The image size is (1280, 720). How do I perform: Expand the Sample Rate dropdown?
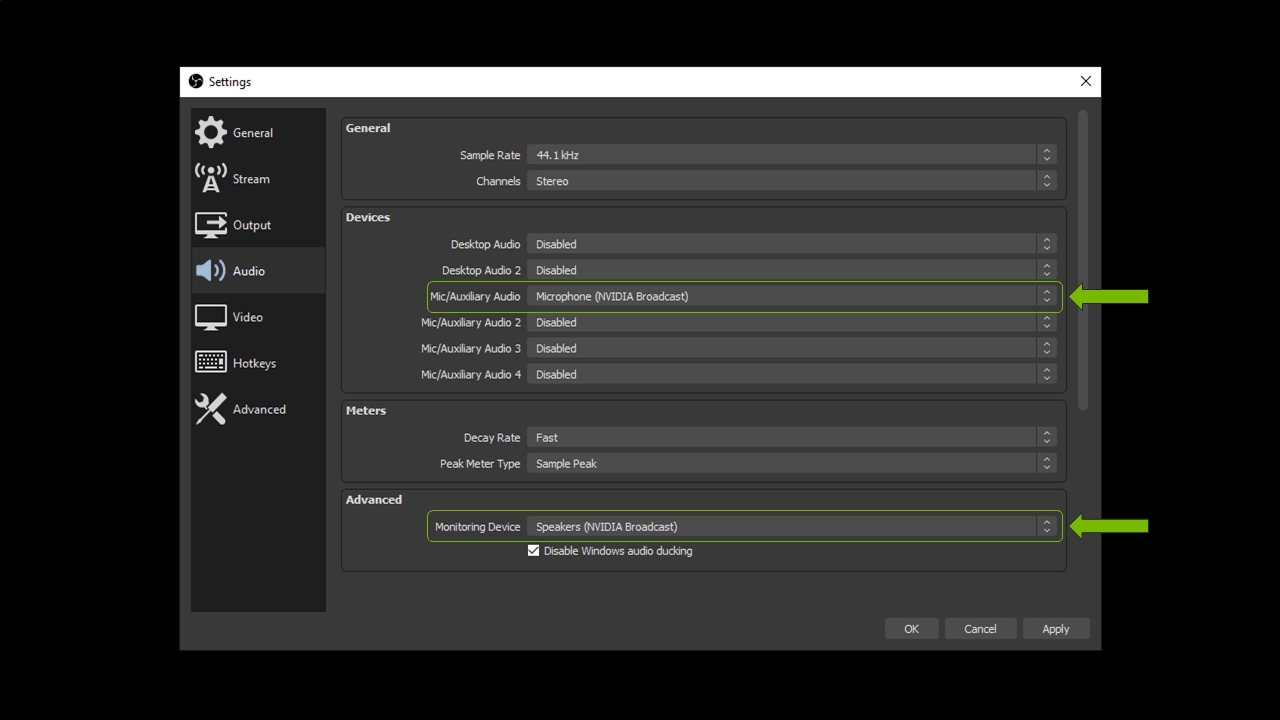click(790, 155)
